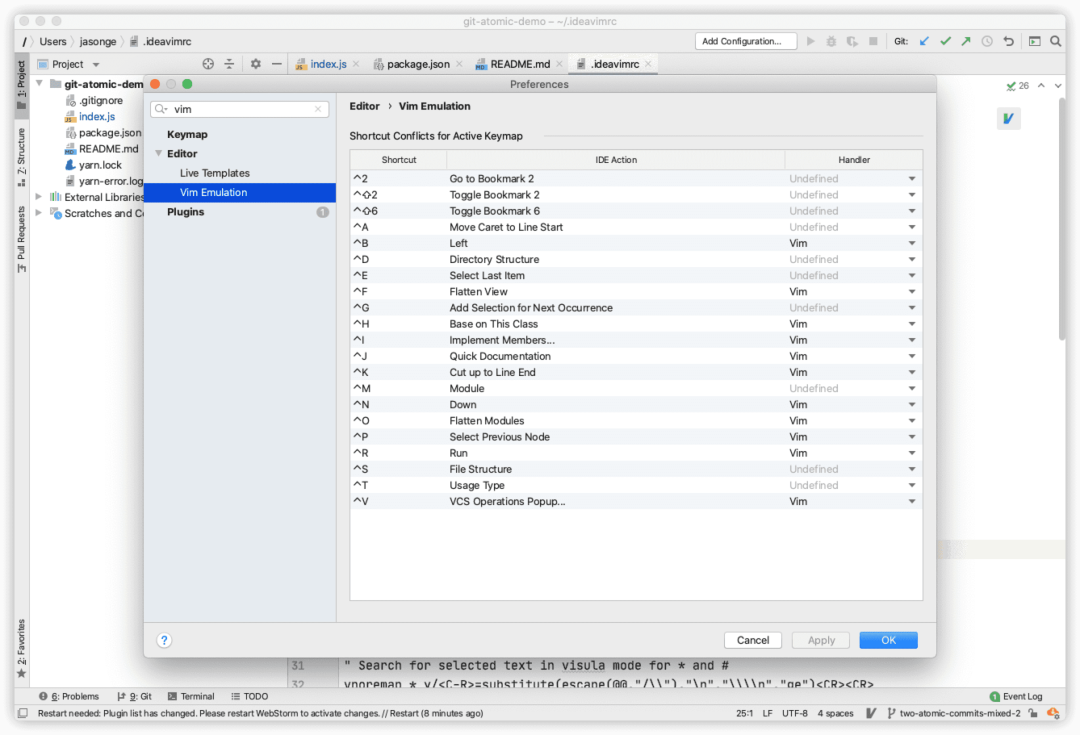Open the Terminal tool window

coord(191,696)
